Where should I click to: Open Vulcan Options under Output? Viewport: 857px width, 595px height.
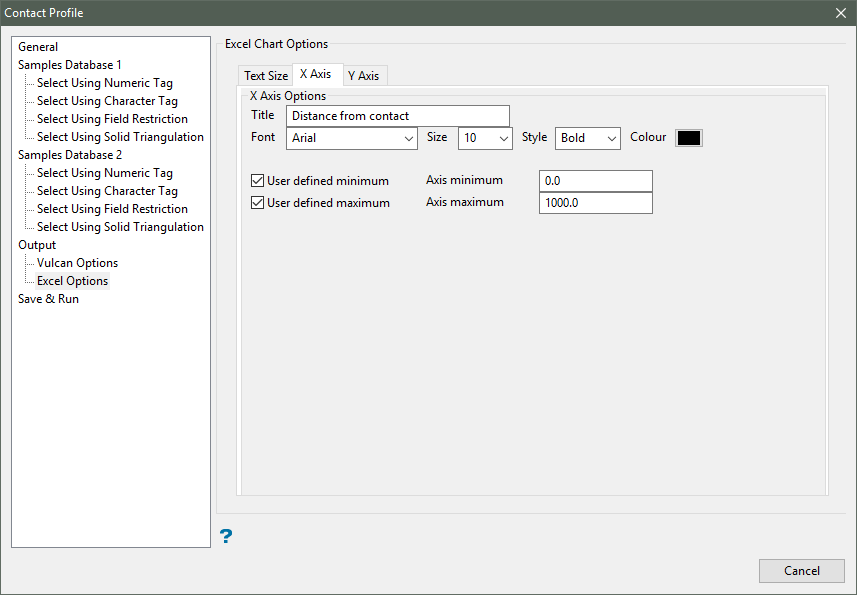pyautogui.click(x=77, y=263)
